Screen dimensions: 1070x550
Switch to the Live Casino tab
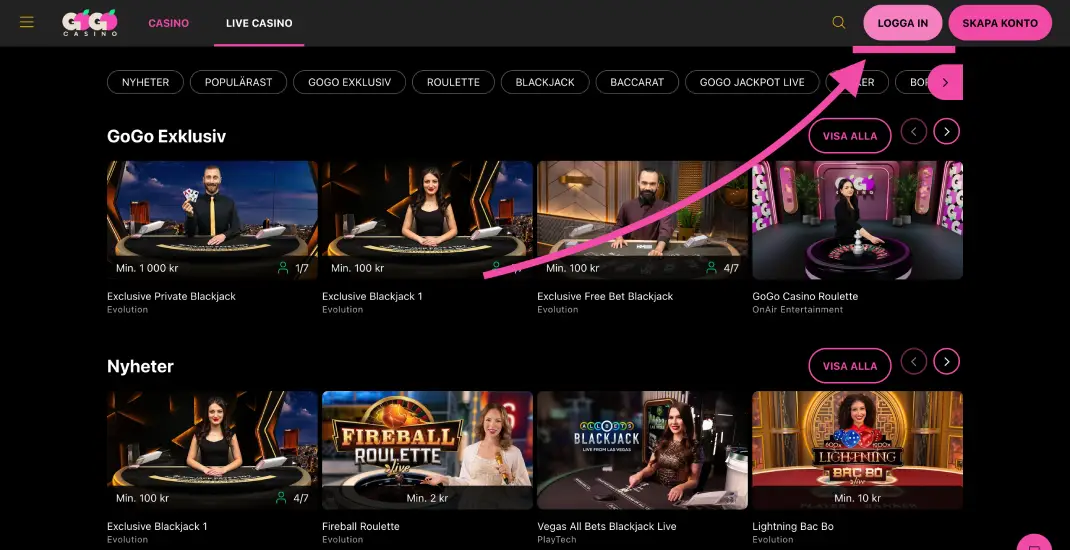(x=259, y=23)
